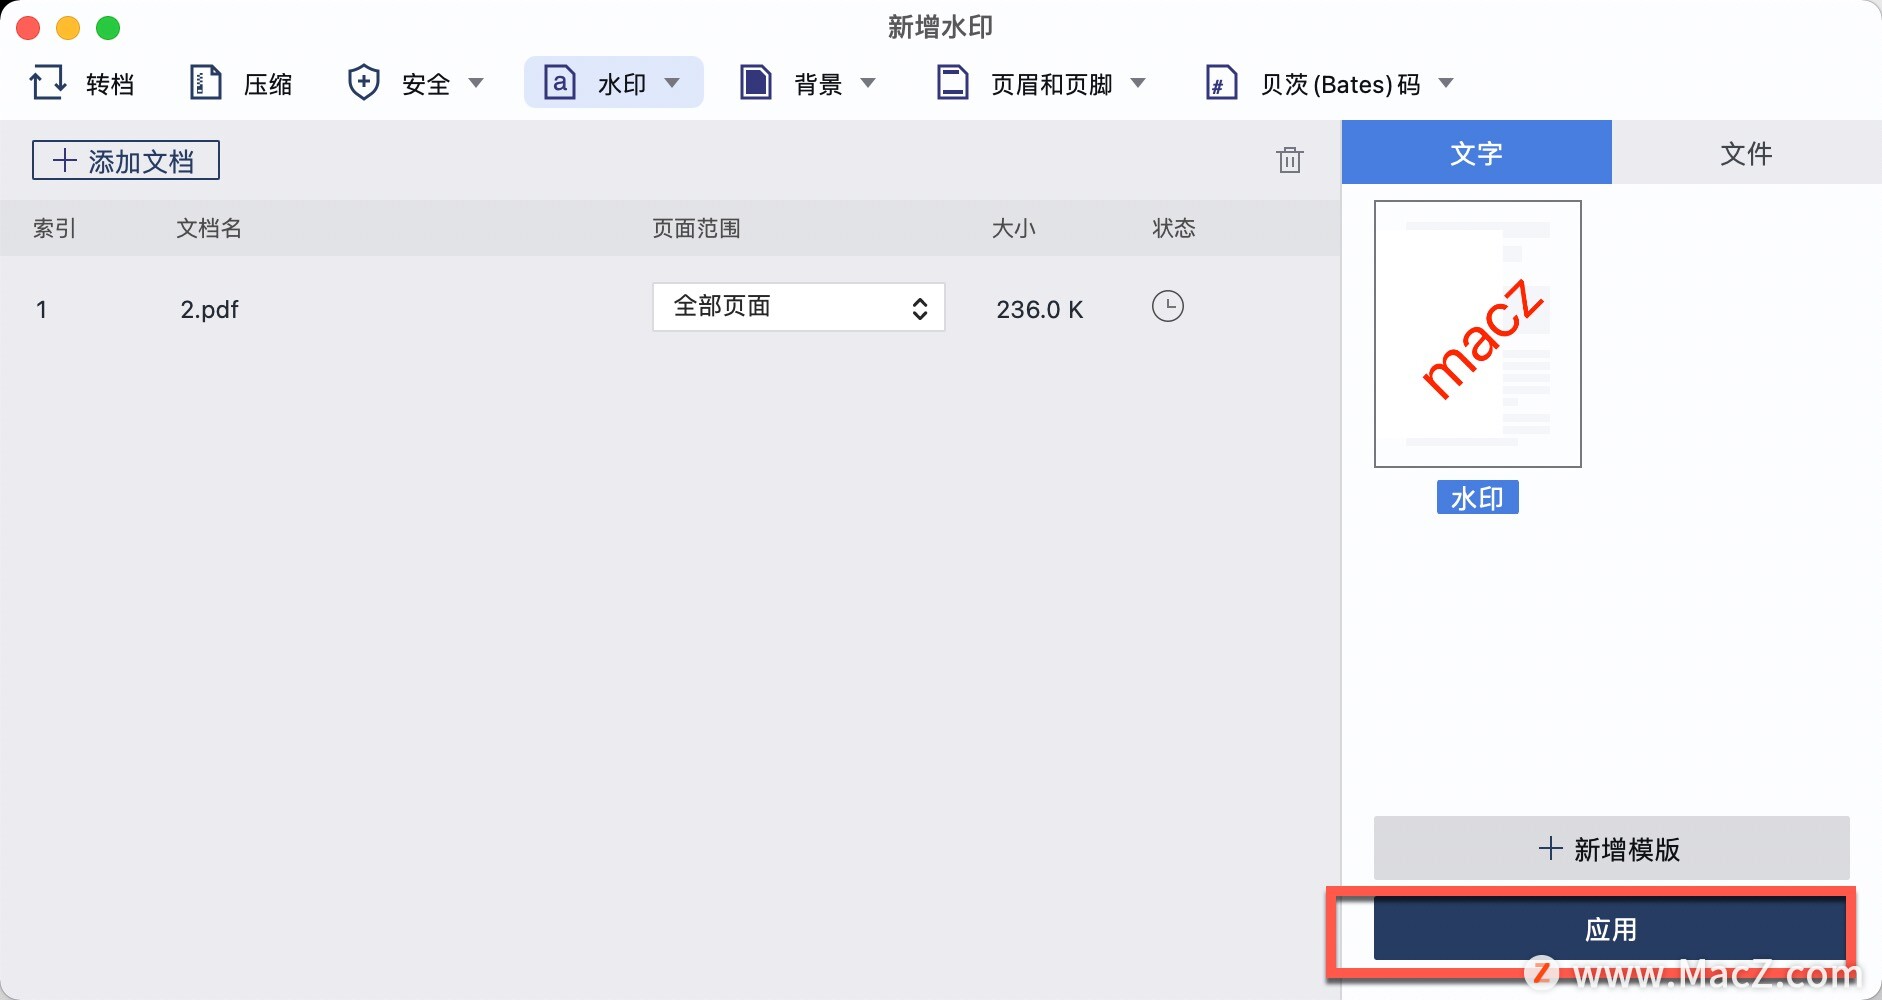Expand the 背景 dropdown arrow
Viewport: 1882px width, 1000px height.
pyautogui.click(x=868, y=83)
